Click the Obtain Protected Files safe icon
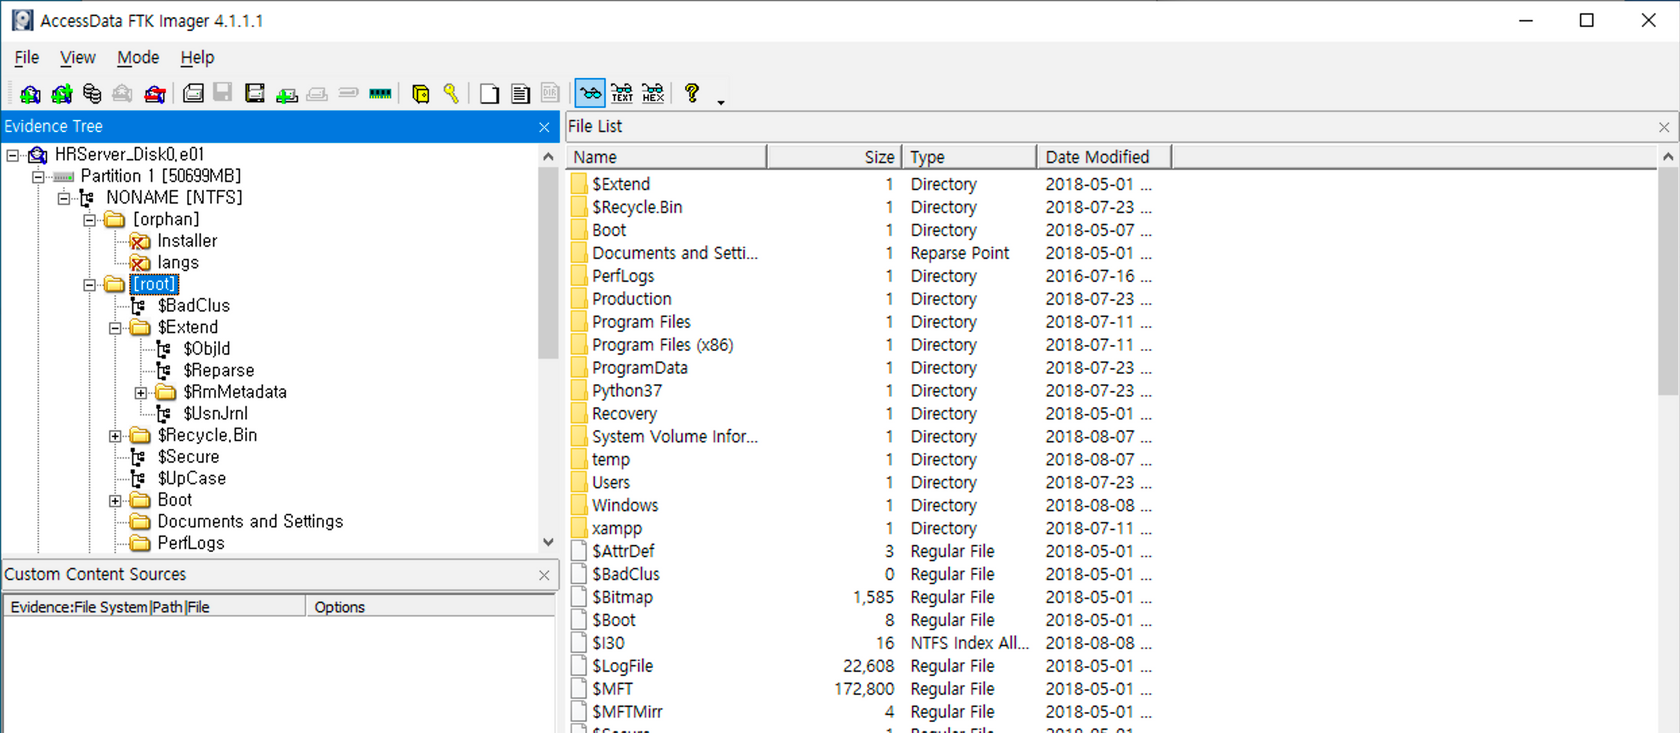 tap(421, 94)
